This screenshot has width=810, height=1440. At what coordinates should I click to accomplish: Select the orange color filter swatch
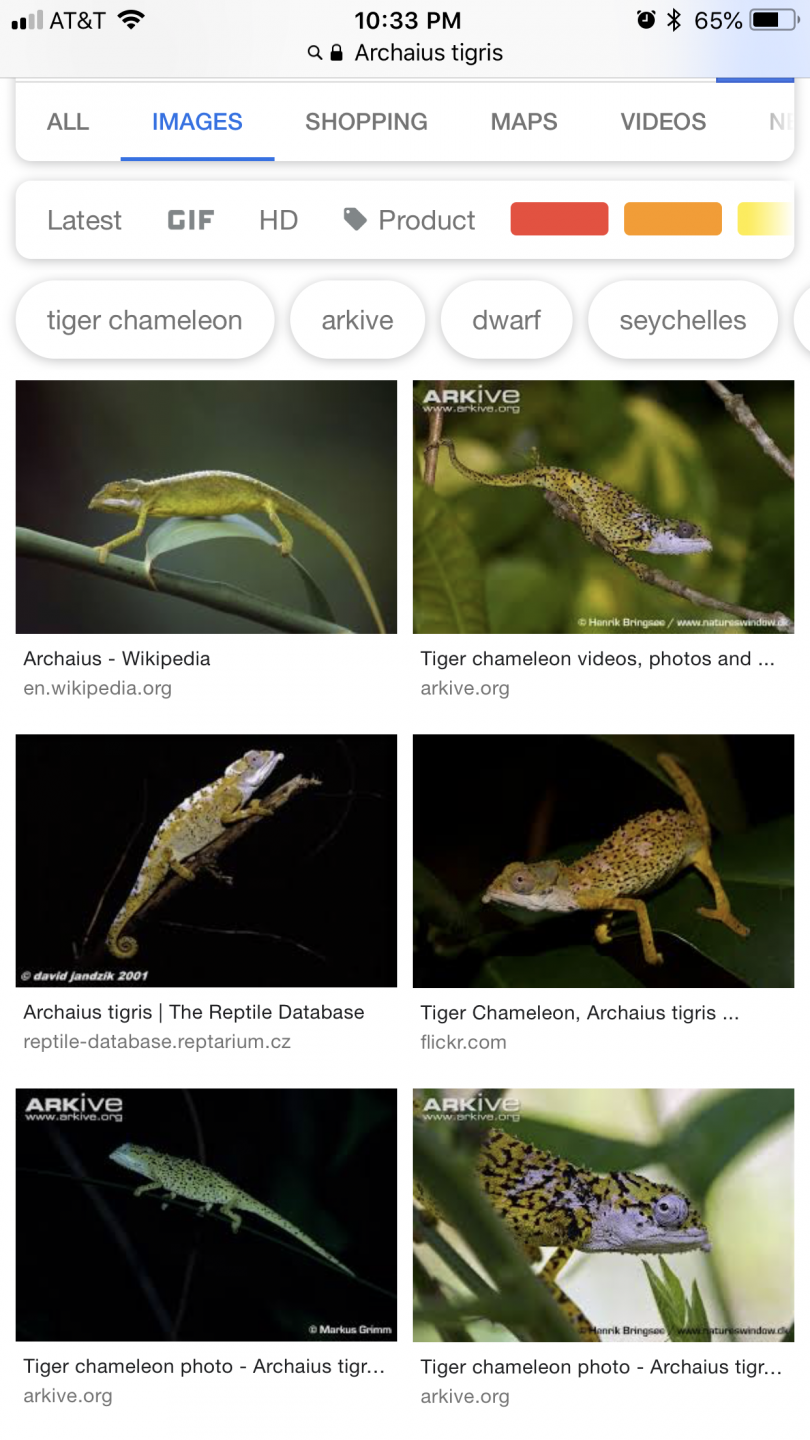point(673,219)
